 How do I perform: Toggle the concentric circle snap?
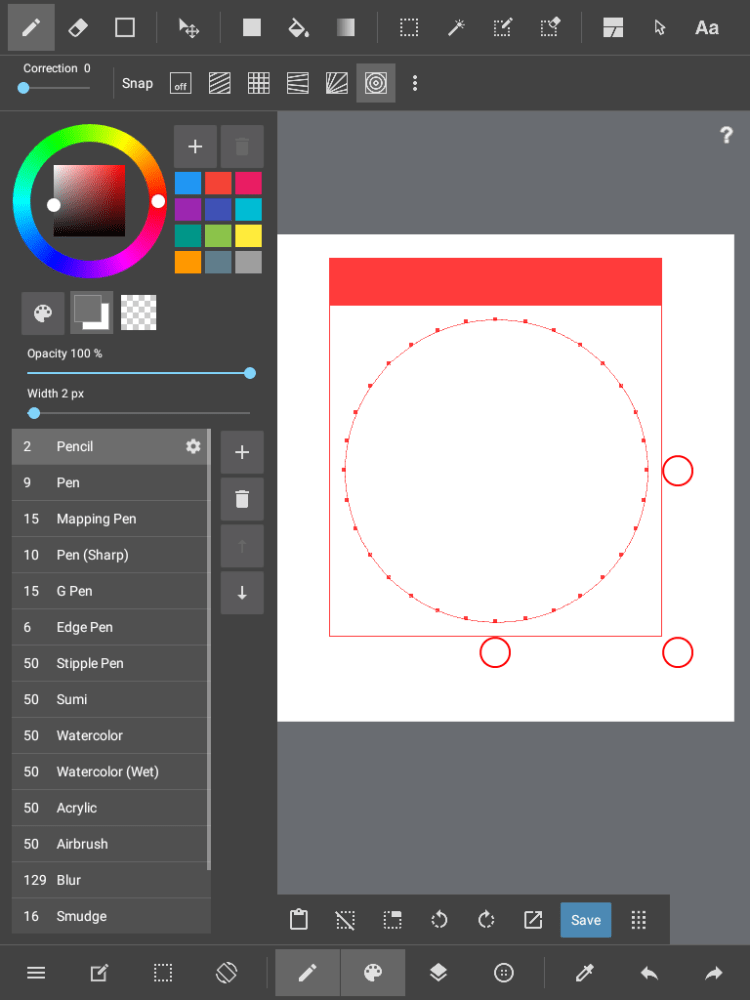(375, 83)
